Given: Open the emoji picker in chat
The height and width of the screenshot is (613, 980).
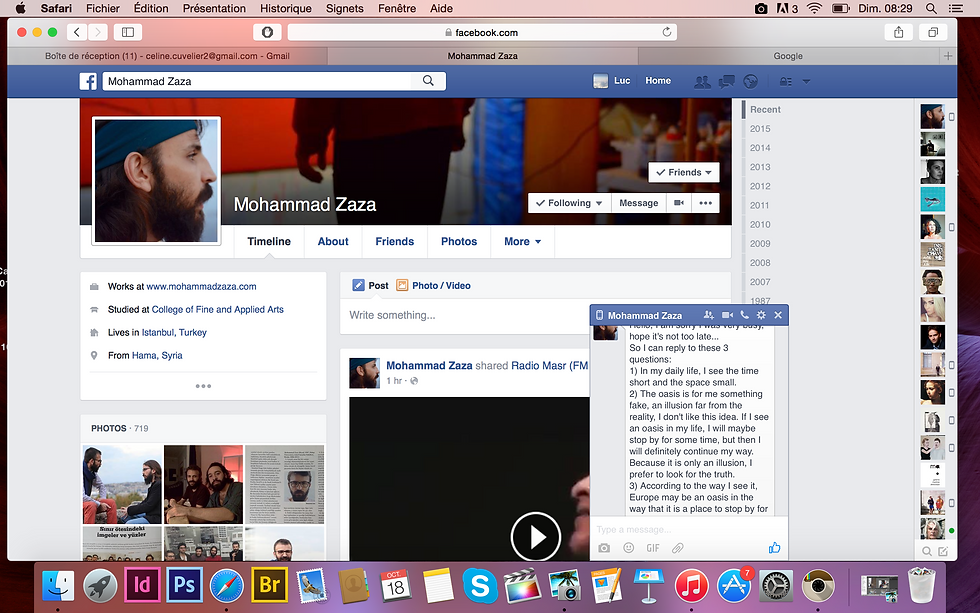Looking at the screenshot, I should 629,548.
